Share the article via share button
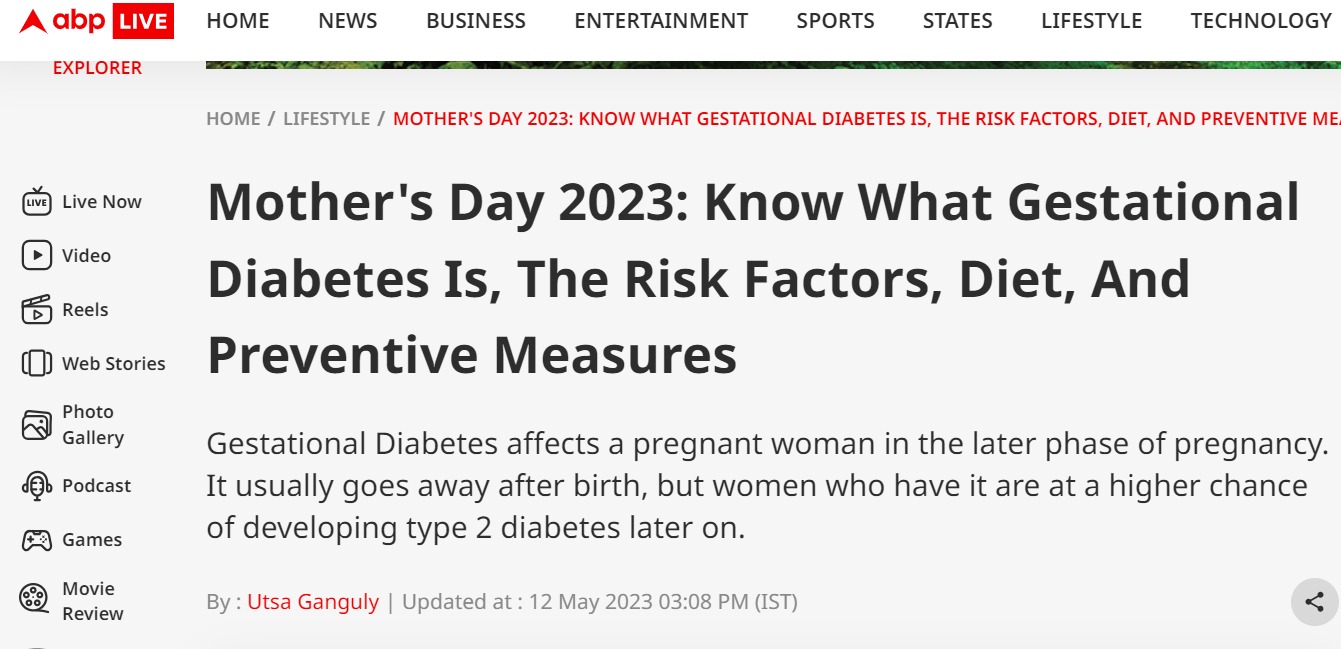 click(x=1314, y=601)
